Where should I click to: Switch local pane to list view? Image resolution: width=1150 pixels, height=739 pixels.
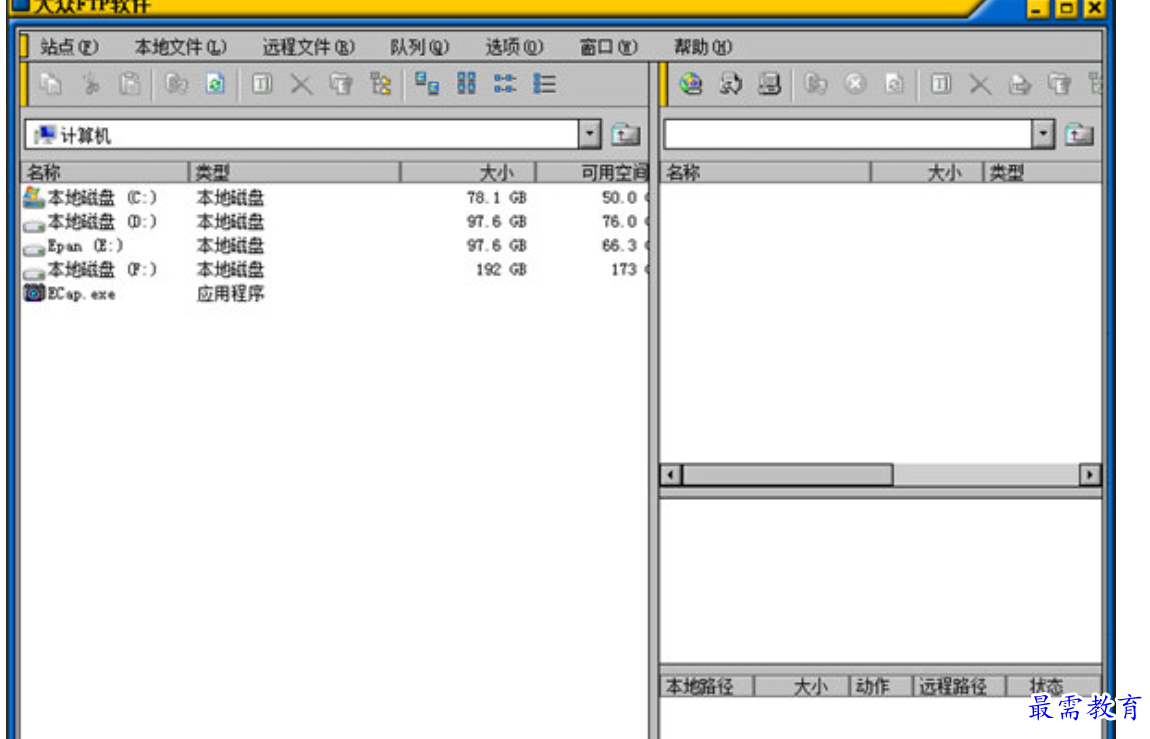pos(505,84)
